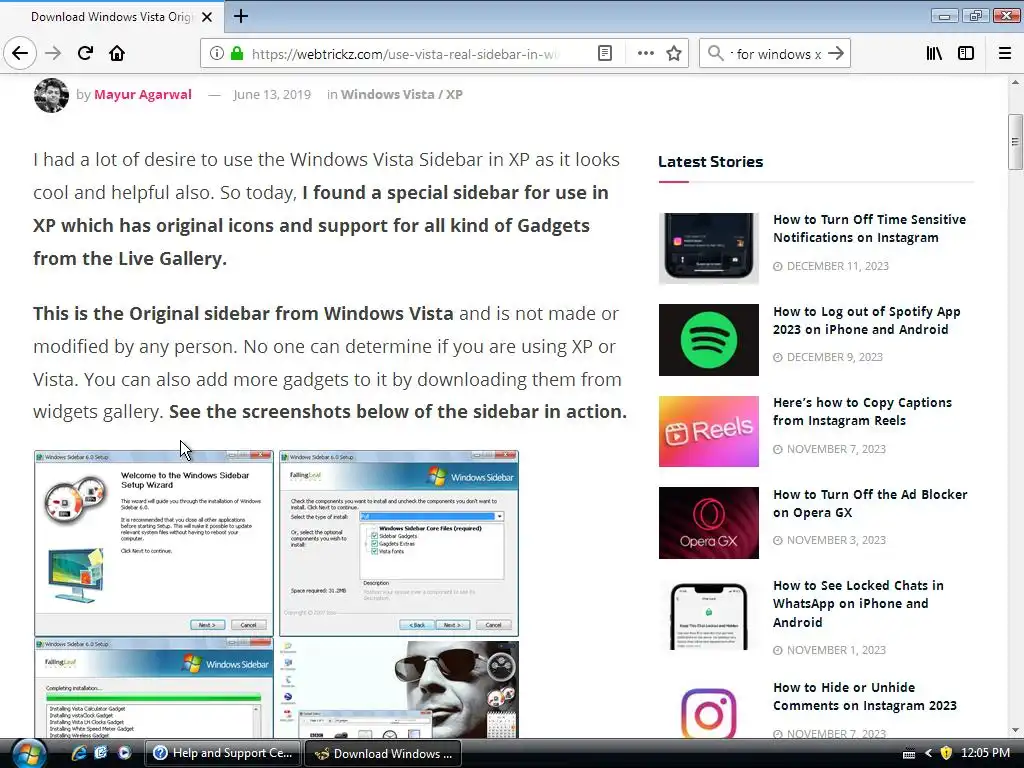Click the scrollbar up arrow
Image resolution: width=1024 pixels, height=768 pixels.
(x=1015, y=82)
